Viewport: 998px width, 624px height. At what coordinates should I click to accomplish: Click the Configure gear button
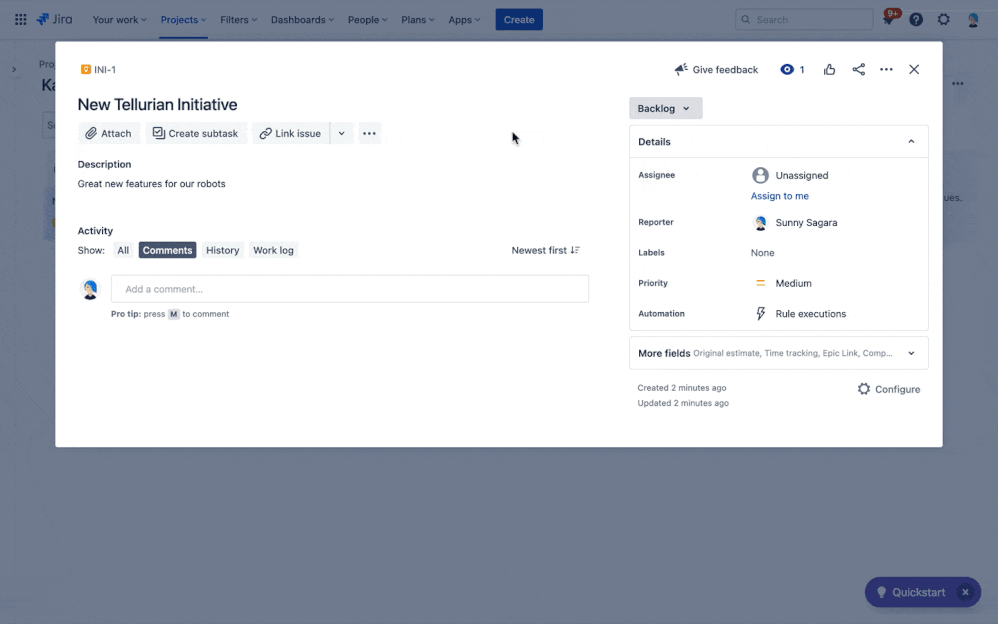[889, 389]
